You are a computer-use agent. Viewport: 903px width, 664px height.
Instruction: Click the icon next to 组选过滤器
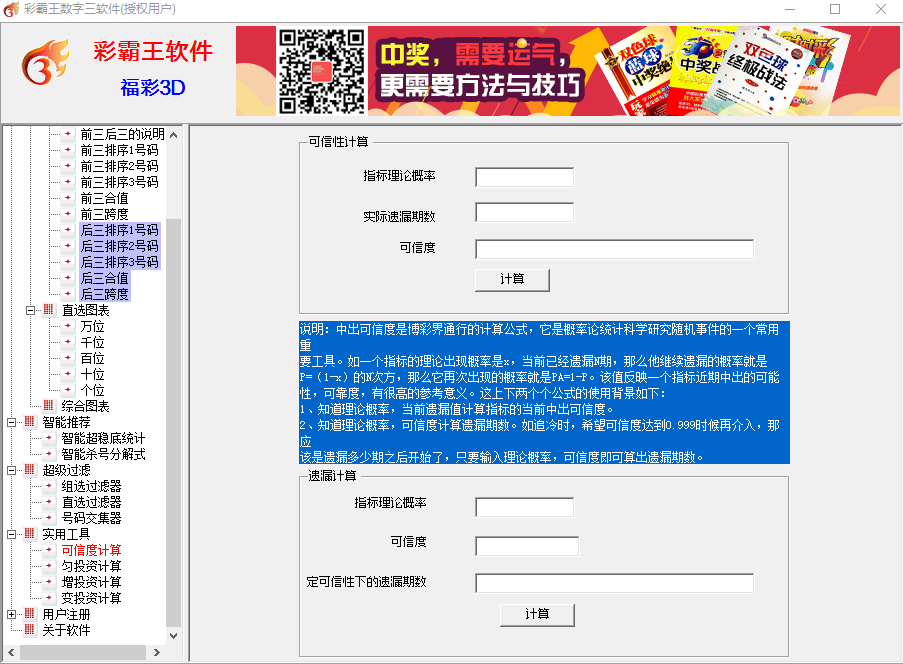coord(49,486)
